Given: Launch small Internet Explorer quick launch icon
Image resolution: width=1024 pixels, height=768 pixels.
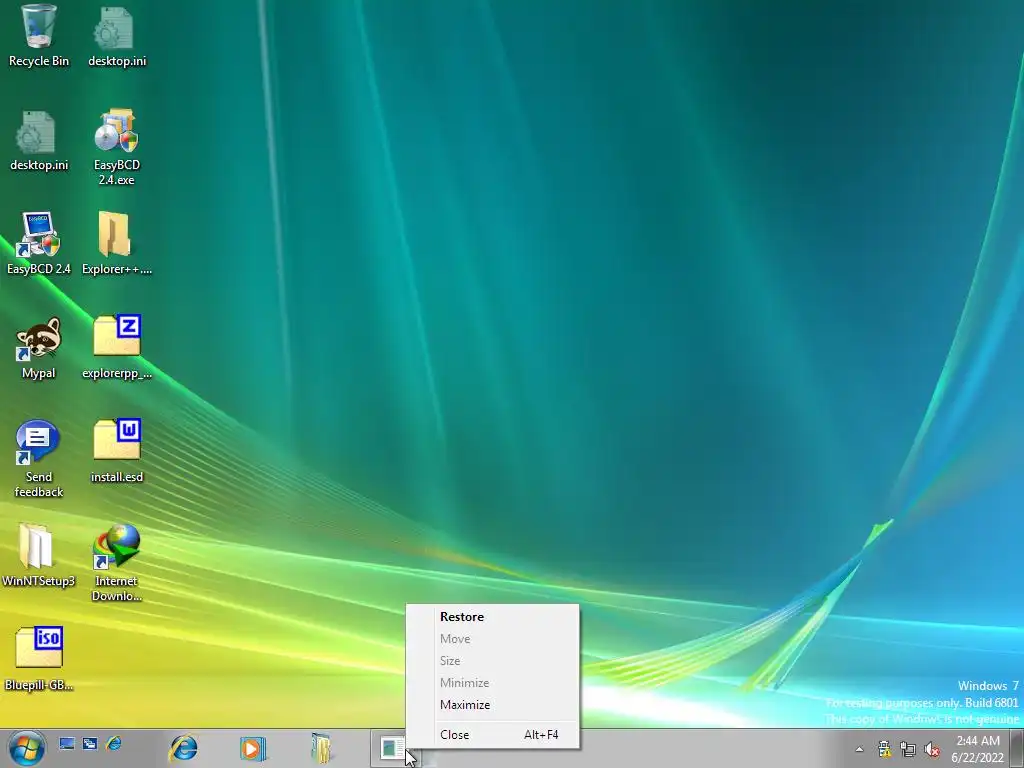Looking at the screenshot, I should [114, 743].
